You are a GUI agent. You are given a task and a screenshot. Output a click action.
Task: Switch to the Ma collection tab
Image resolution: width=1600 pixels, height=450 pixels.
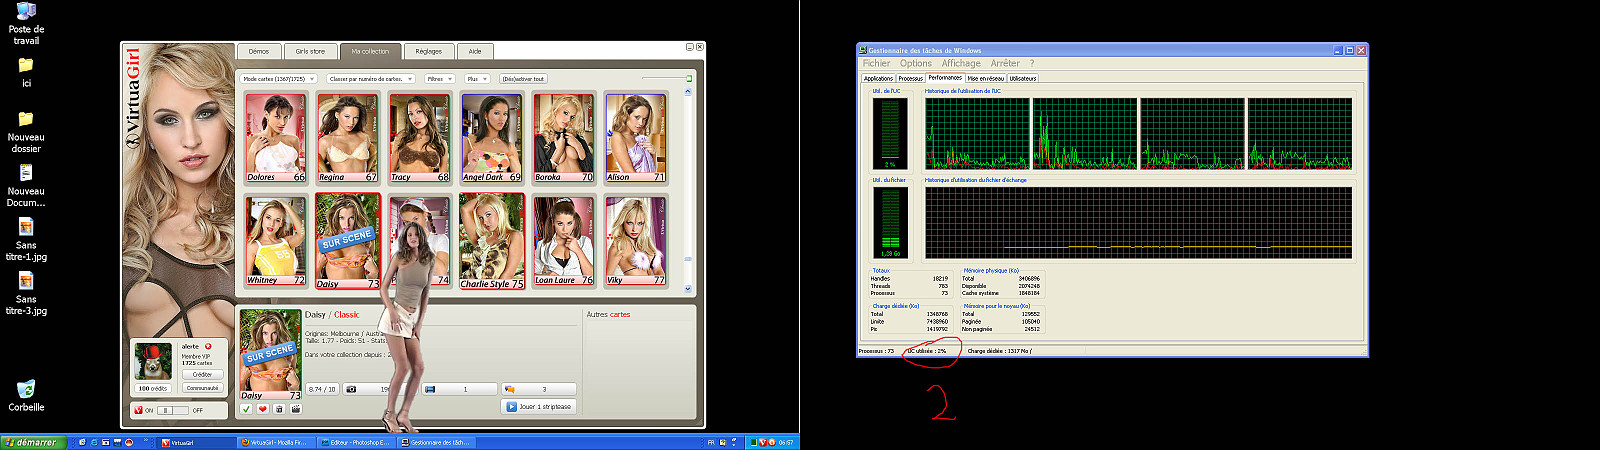click(370, 51)
